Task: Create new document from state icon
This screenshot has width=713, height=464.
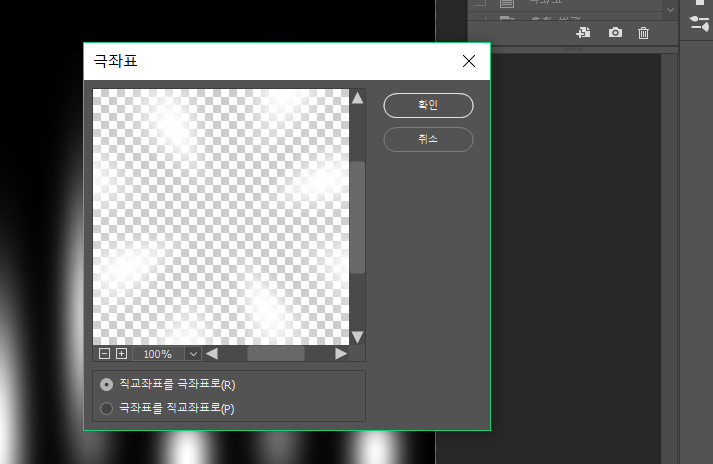Action: point(583,33)
